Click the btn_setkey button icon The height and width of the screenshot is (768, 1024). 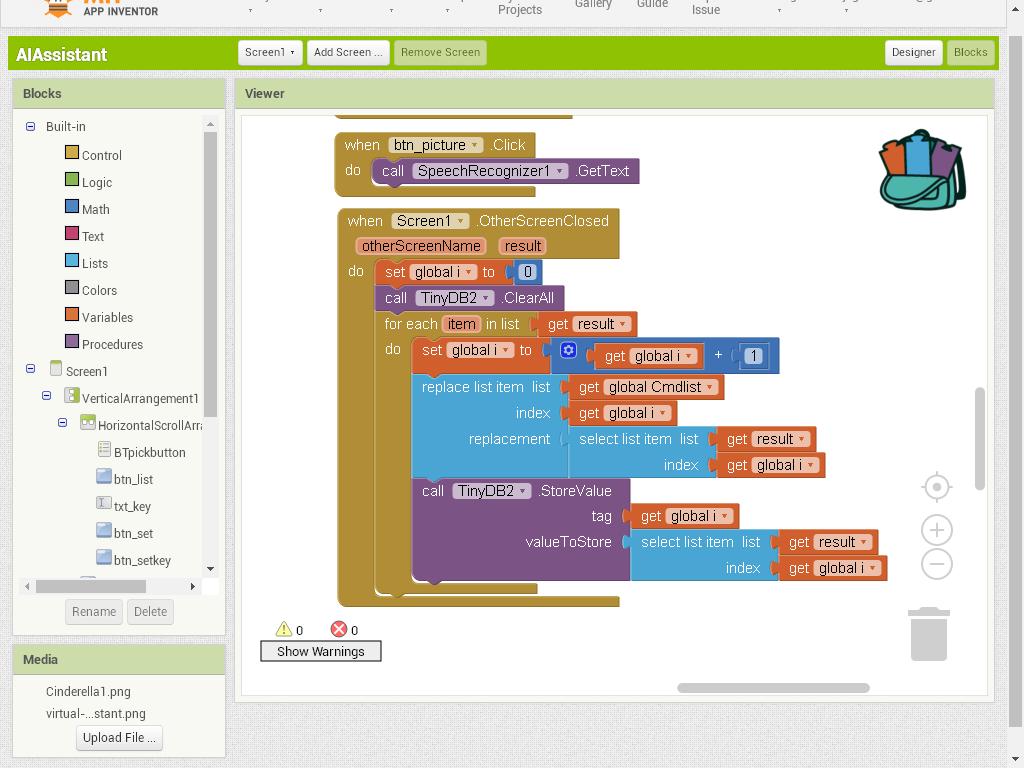[104, 558]
